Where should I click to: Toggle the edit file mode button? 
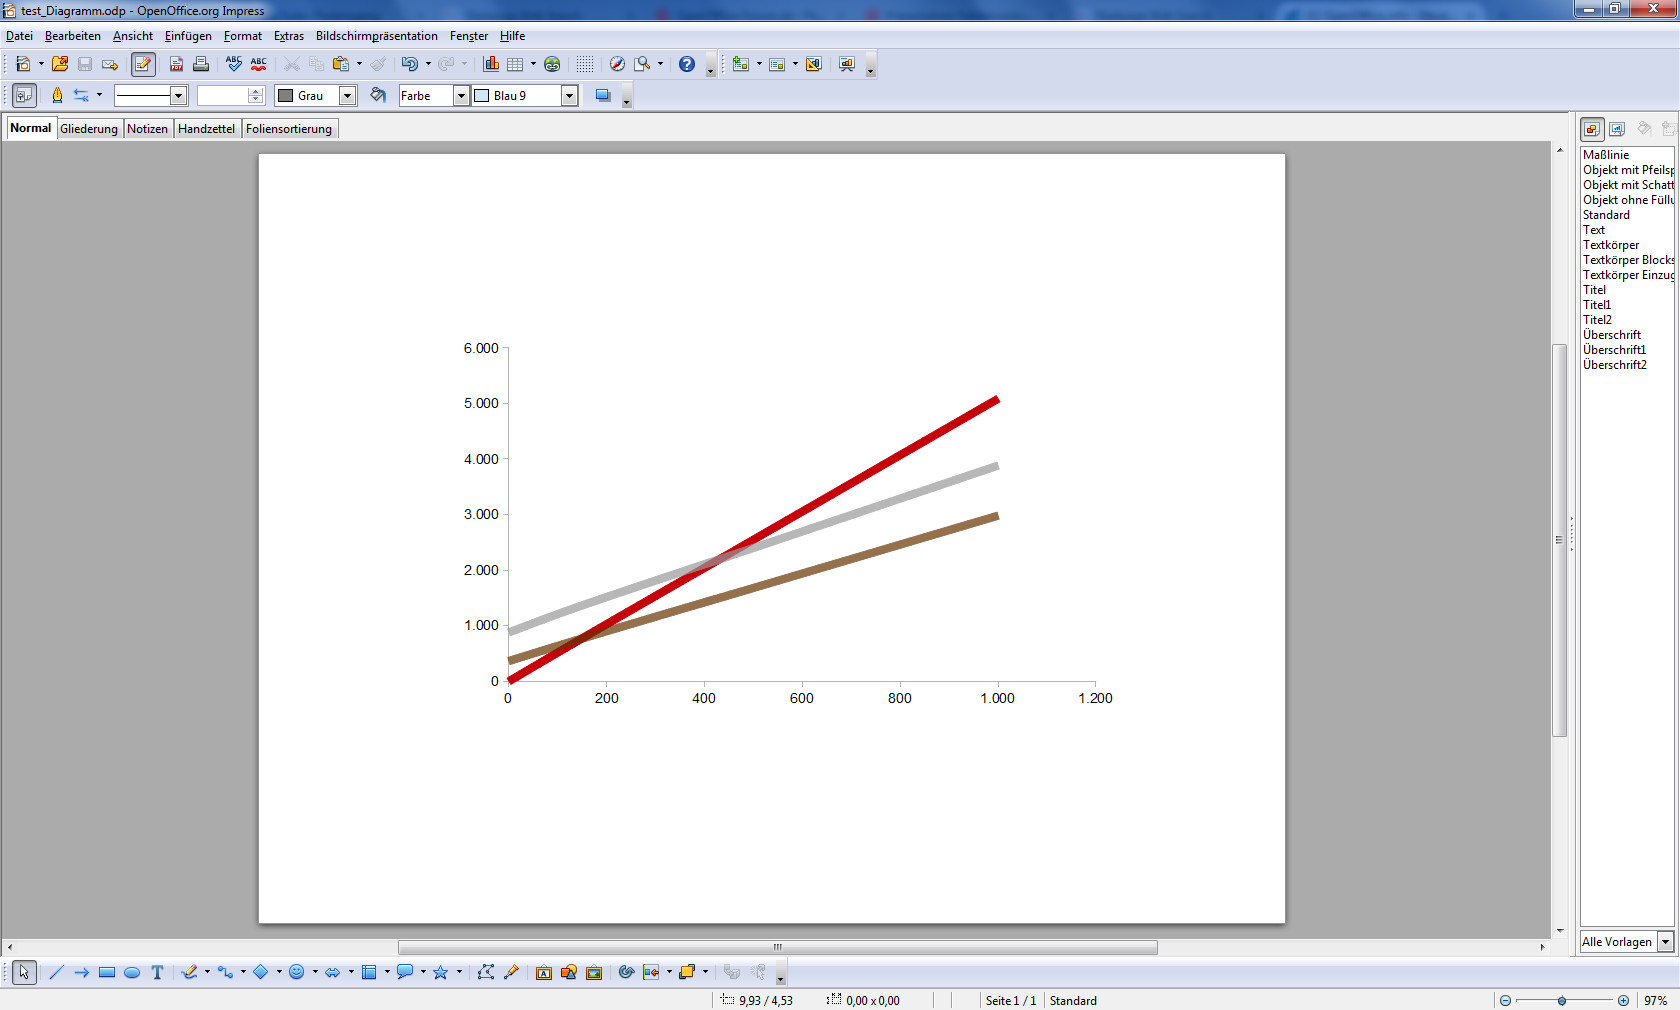pos(143,64)
